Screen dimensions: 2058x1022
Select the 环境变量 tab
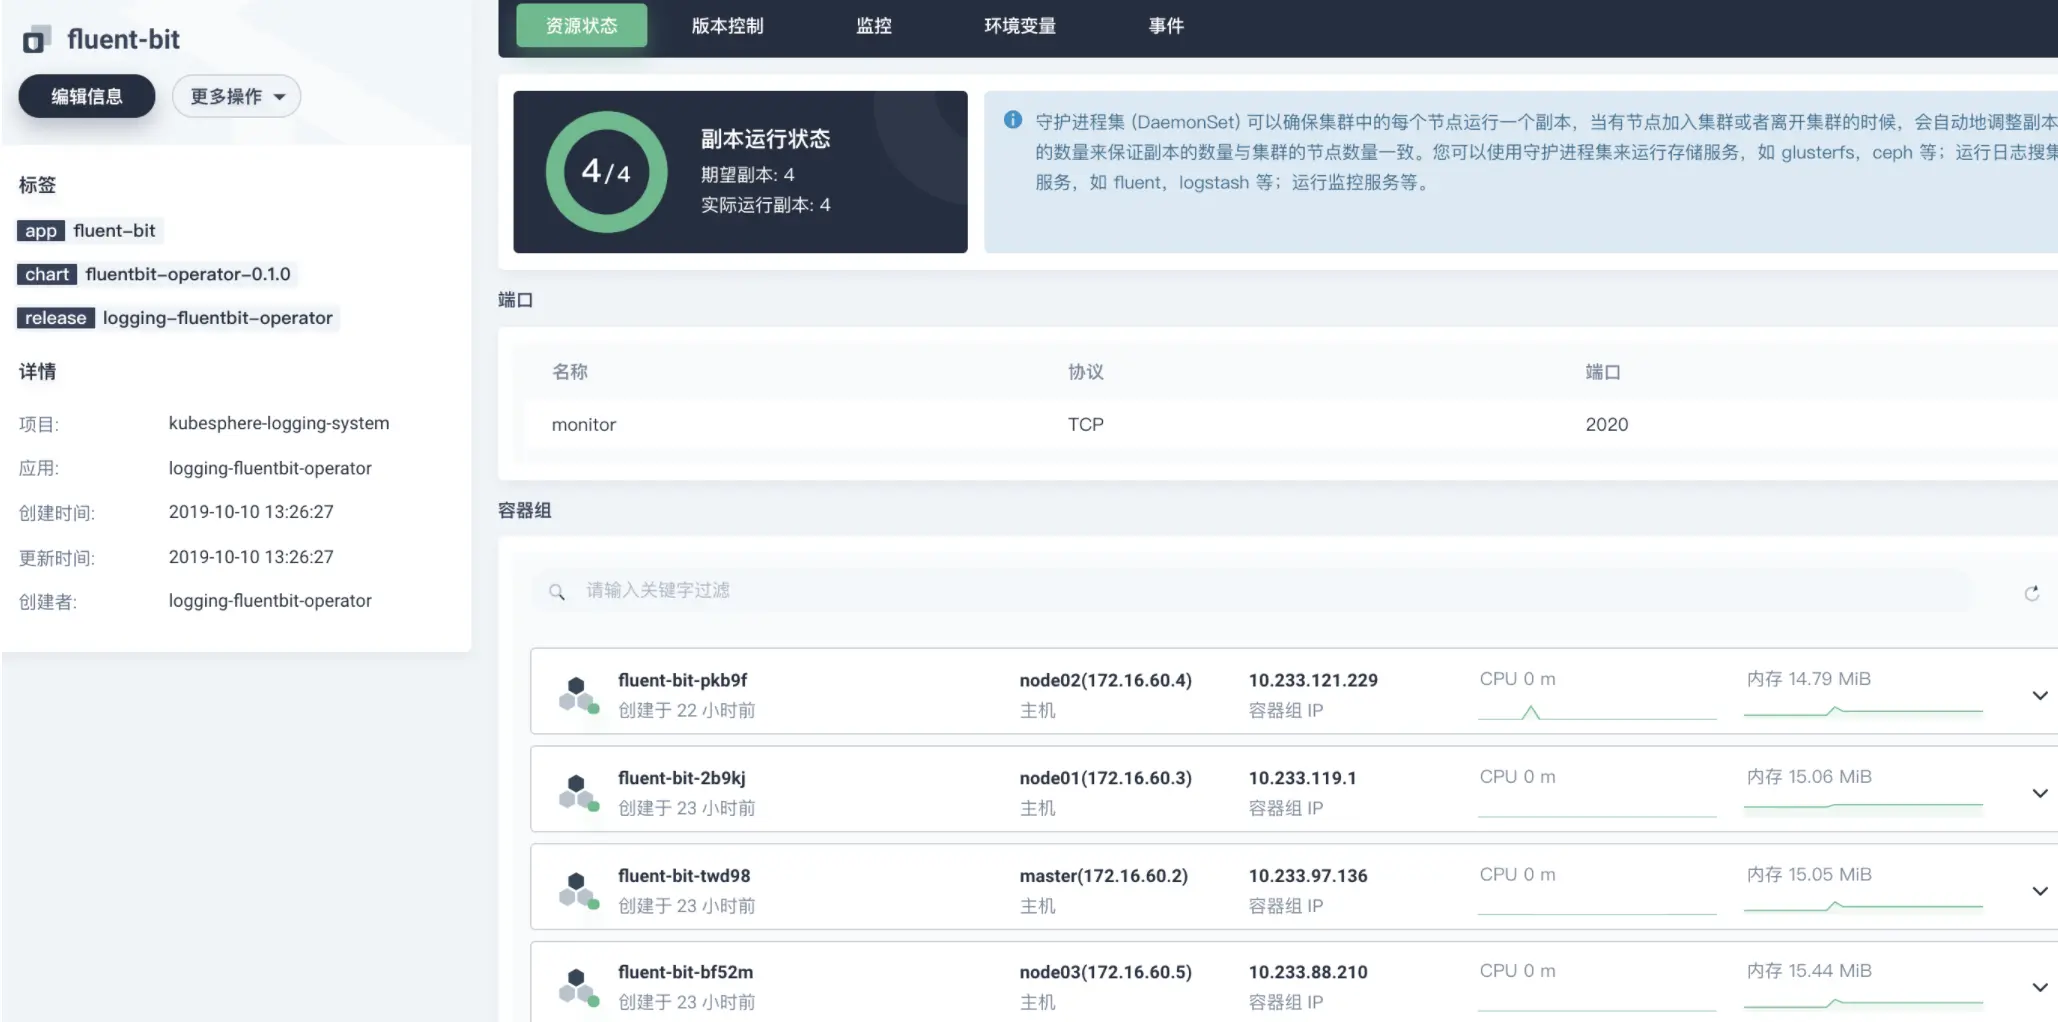point(1019,26)
